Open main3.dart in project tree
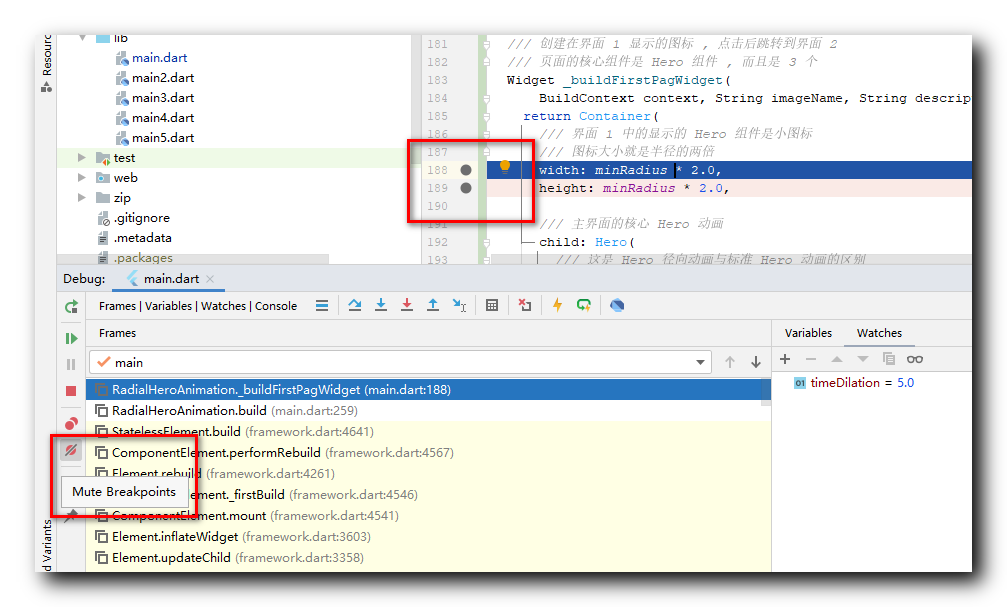 point(162,98)
